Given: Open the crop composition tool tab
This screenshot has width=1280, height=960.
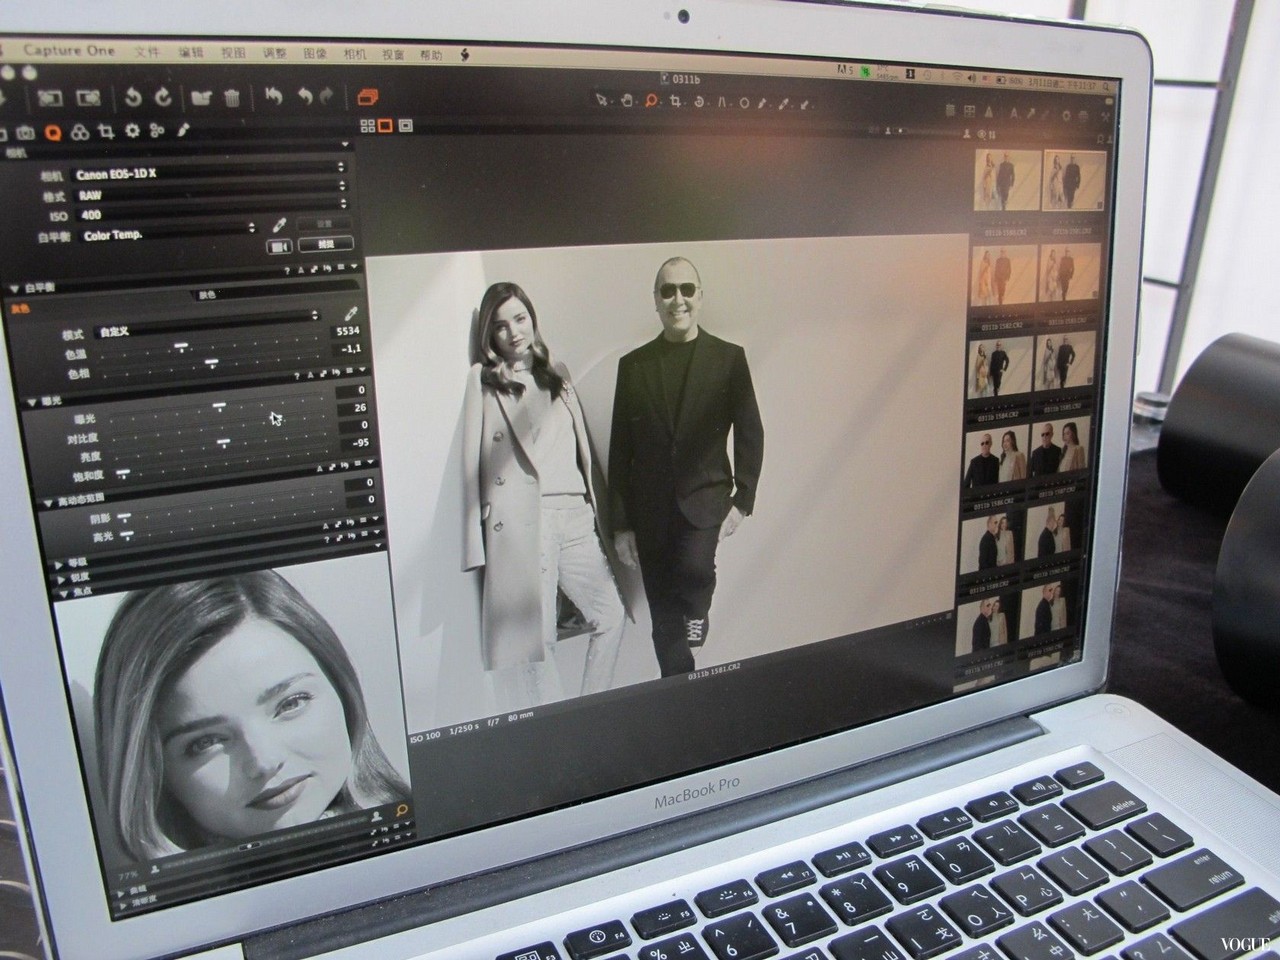Looking at the screenshot, I should (x=107, y=130).
